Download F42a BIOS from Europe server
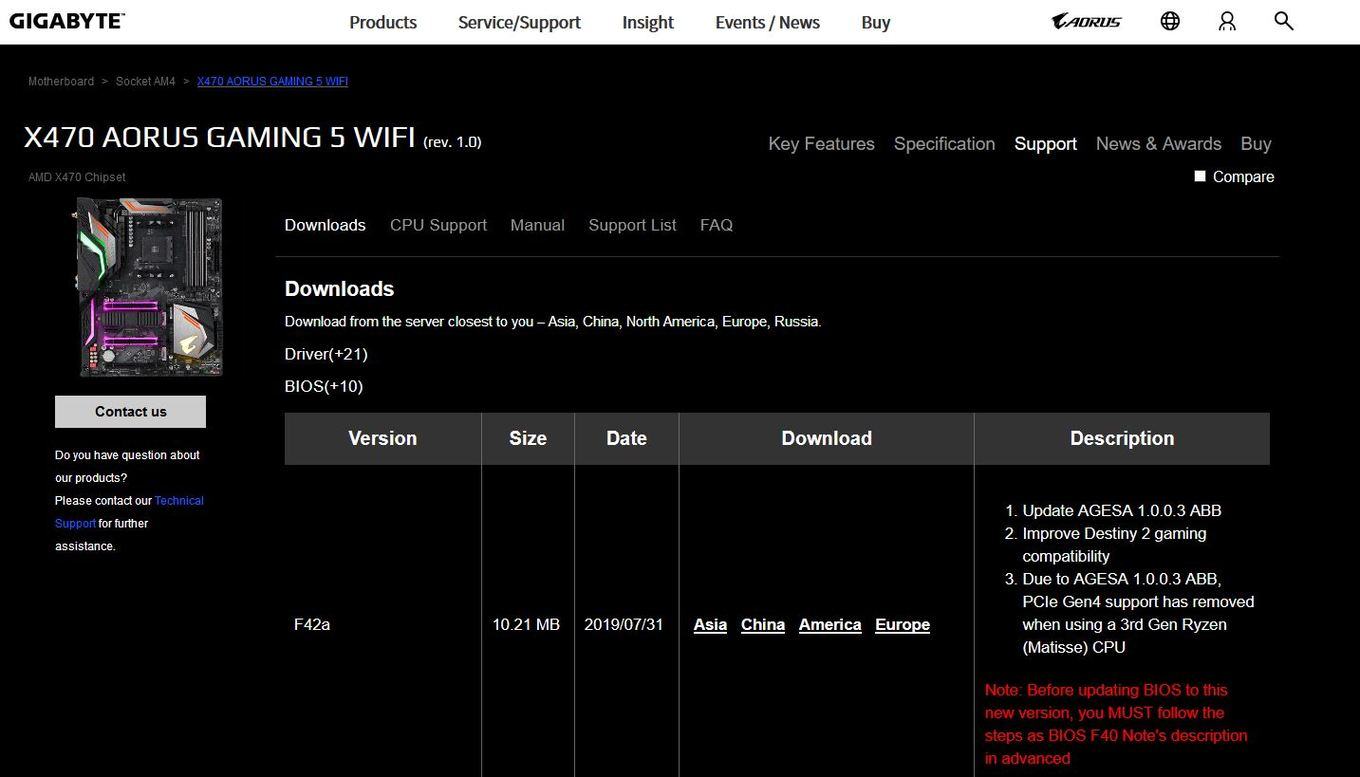This screenshot has width=1360, height=777. point(902,625)
